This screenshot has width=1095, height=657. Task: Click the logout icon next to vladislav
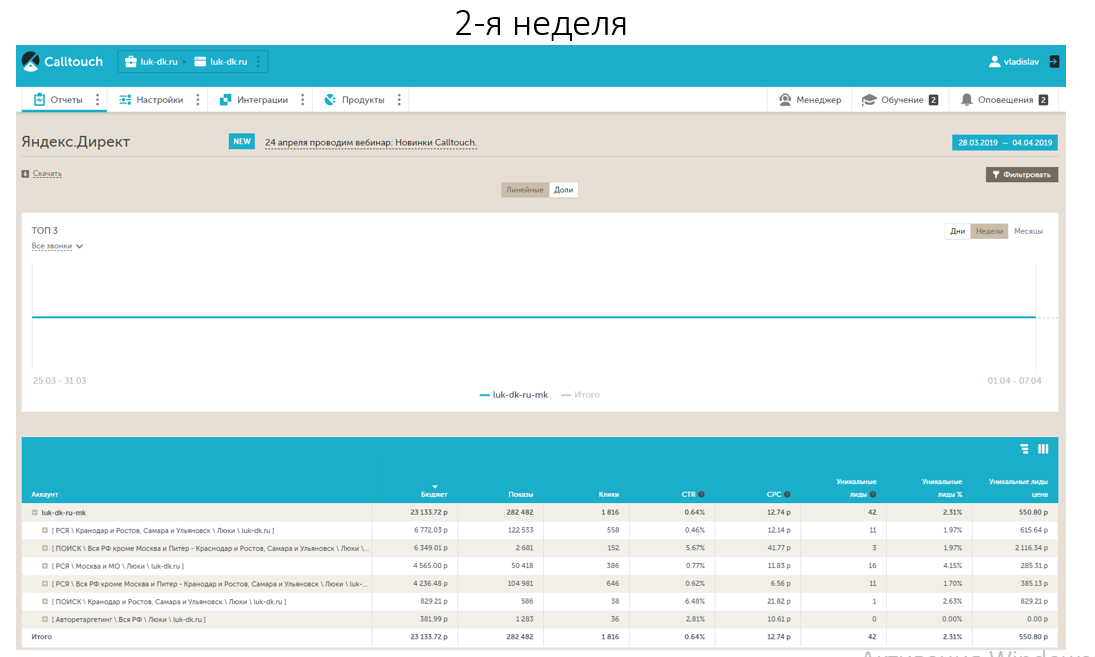coord(1054,61)
